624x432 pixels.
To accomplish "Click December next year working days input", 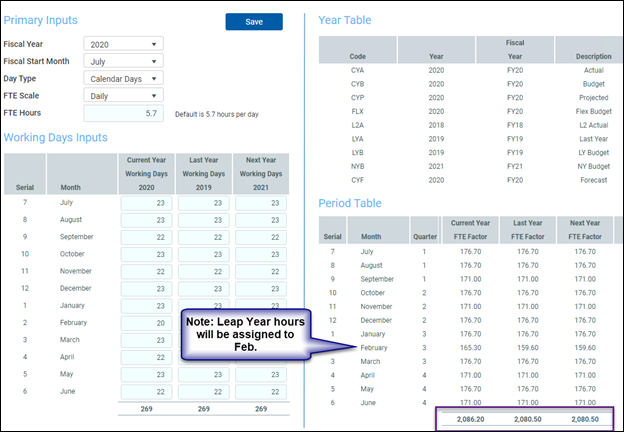I will [260, 288].
